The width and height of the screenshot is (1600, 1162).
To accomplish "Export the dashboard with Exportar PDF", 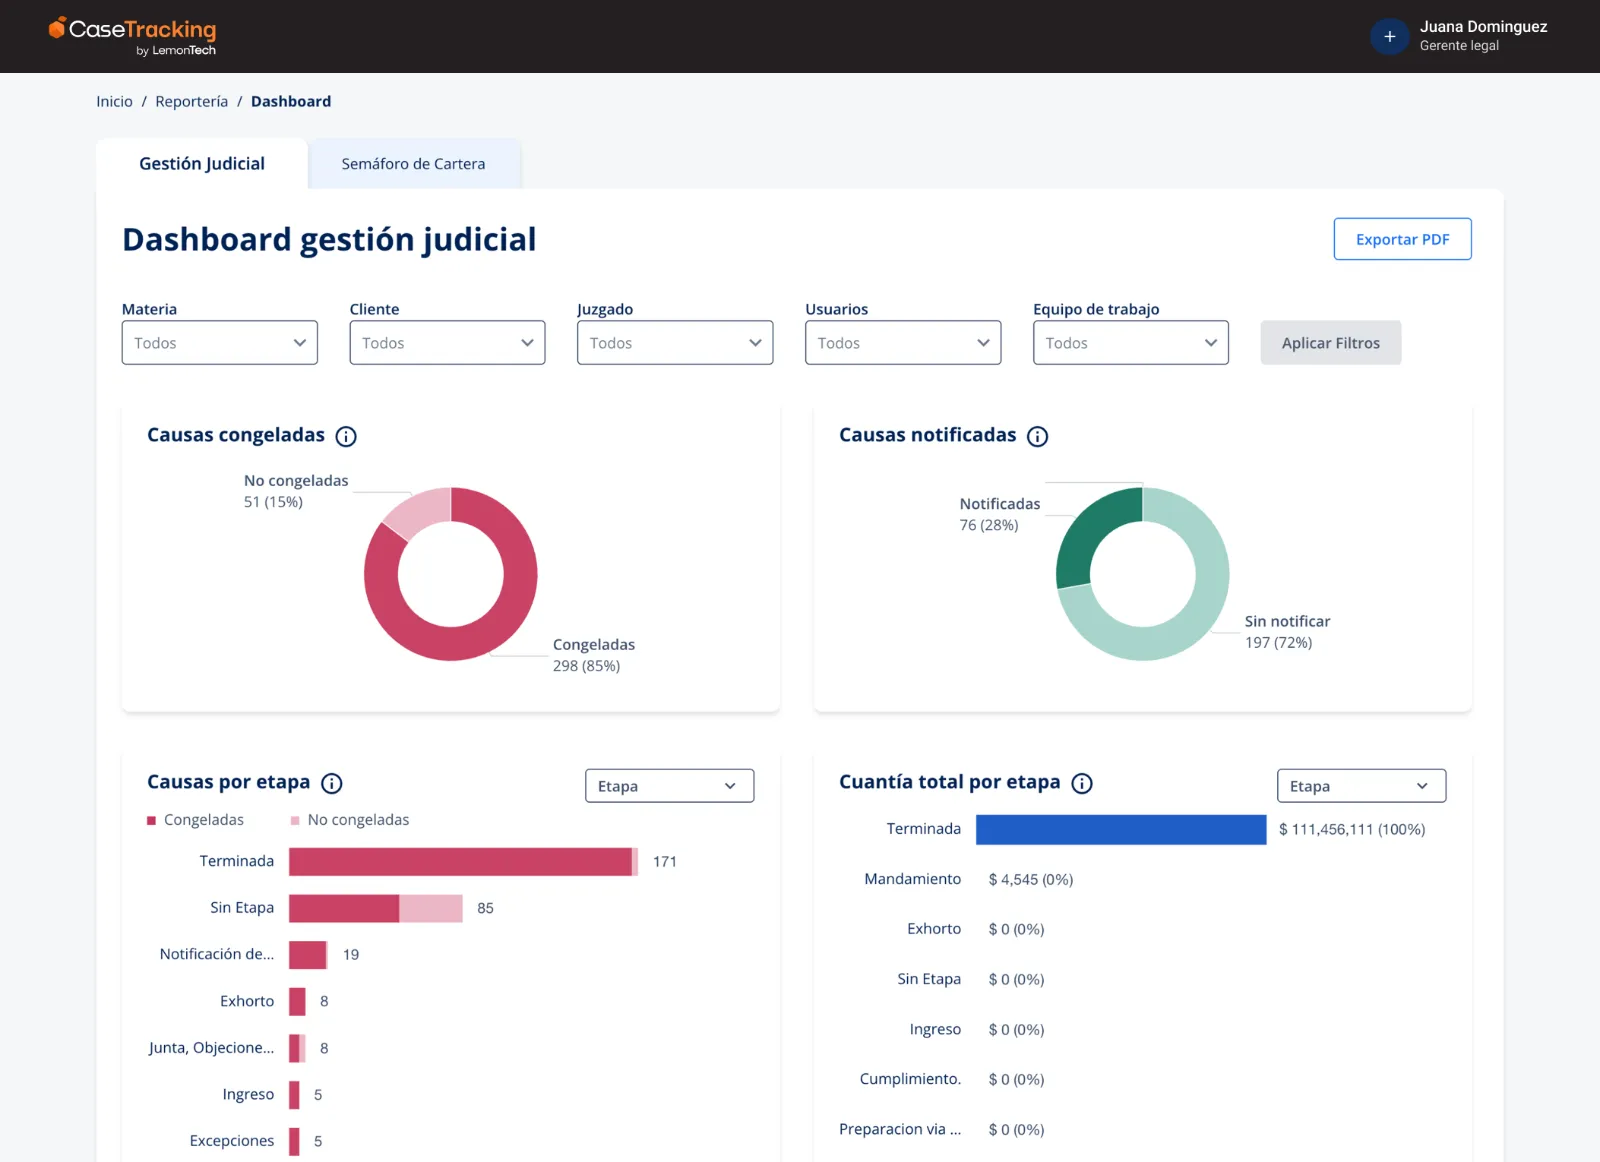I will click(1402, 239).
